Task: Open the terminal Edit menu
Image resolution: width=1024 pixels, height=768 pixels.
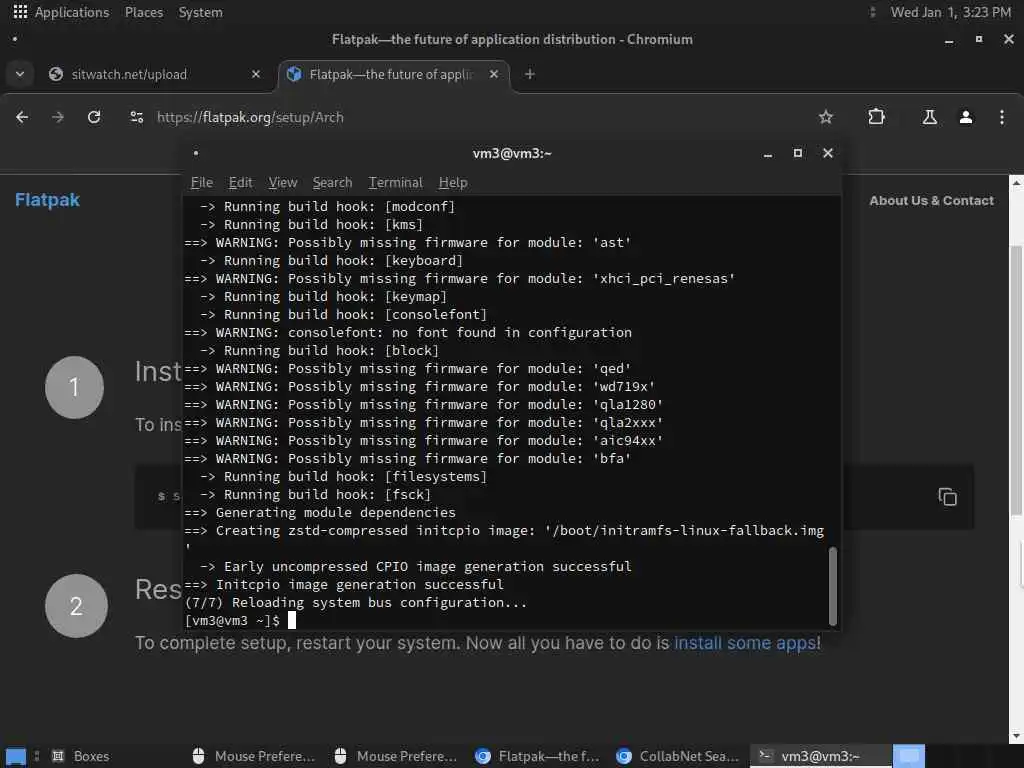Action: (240, 183)
